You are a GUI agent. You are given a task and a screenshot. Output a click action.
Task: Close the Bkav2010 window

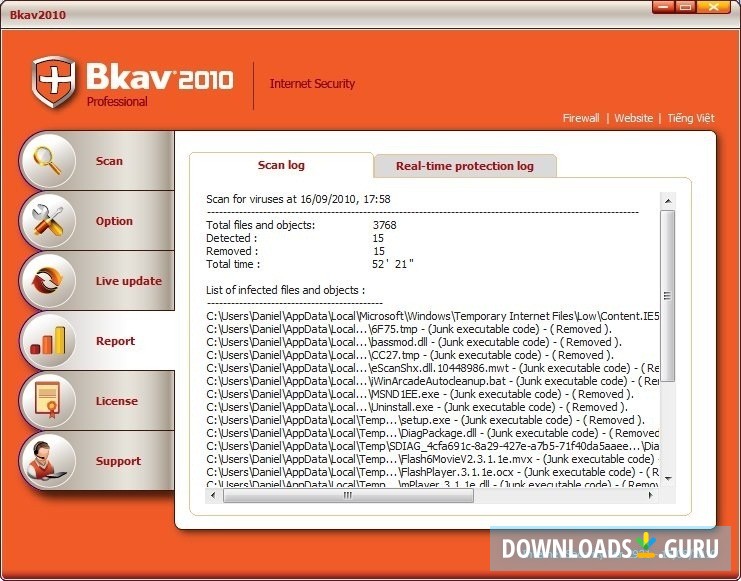point(713,7)
